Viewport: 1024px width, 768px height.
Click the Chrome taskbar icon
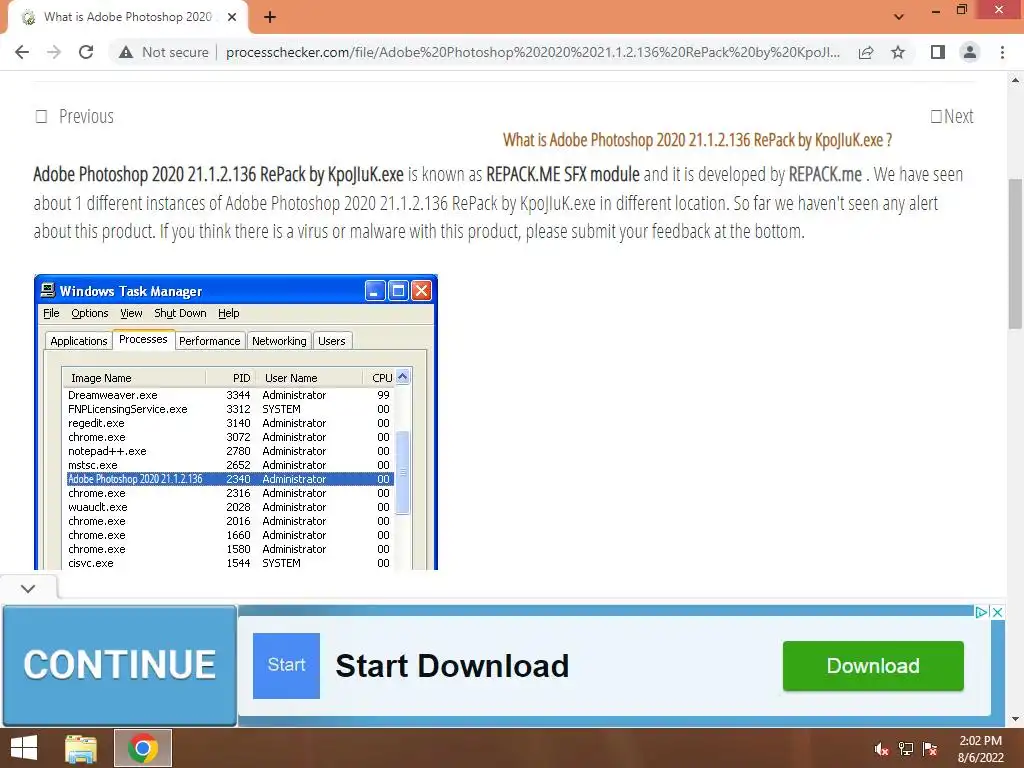[x=143, y=748]
